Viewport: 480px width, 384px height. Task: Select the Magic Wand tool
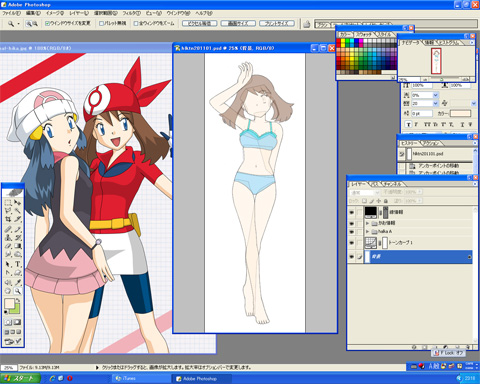pos(18,211)
